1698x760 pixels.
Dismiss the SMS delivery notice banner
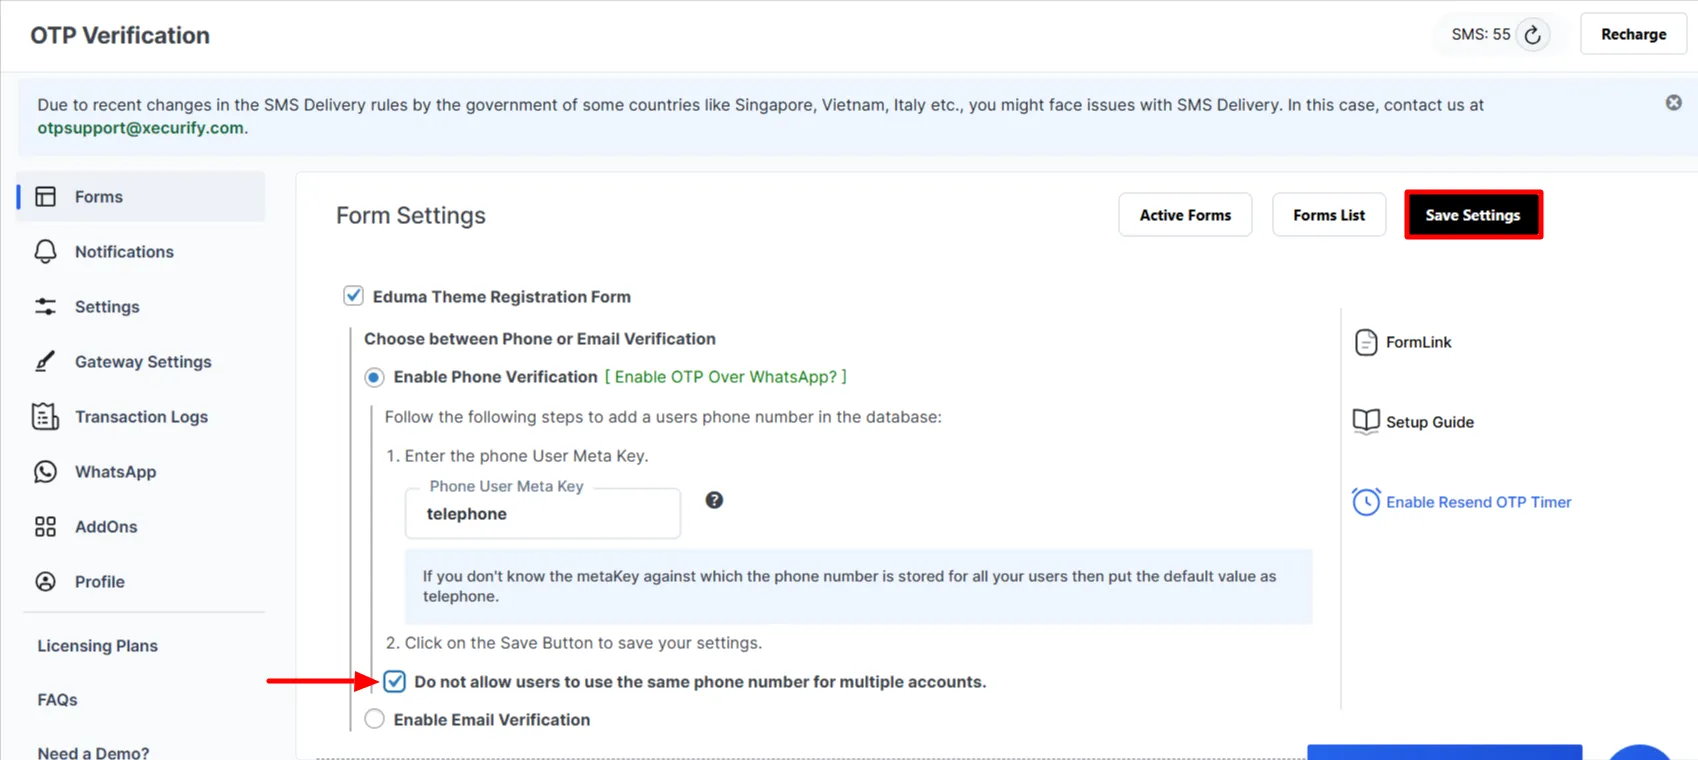coord(1672,101)
